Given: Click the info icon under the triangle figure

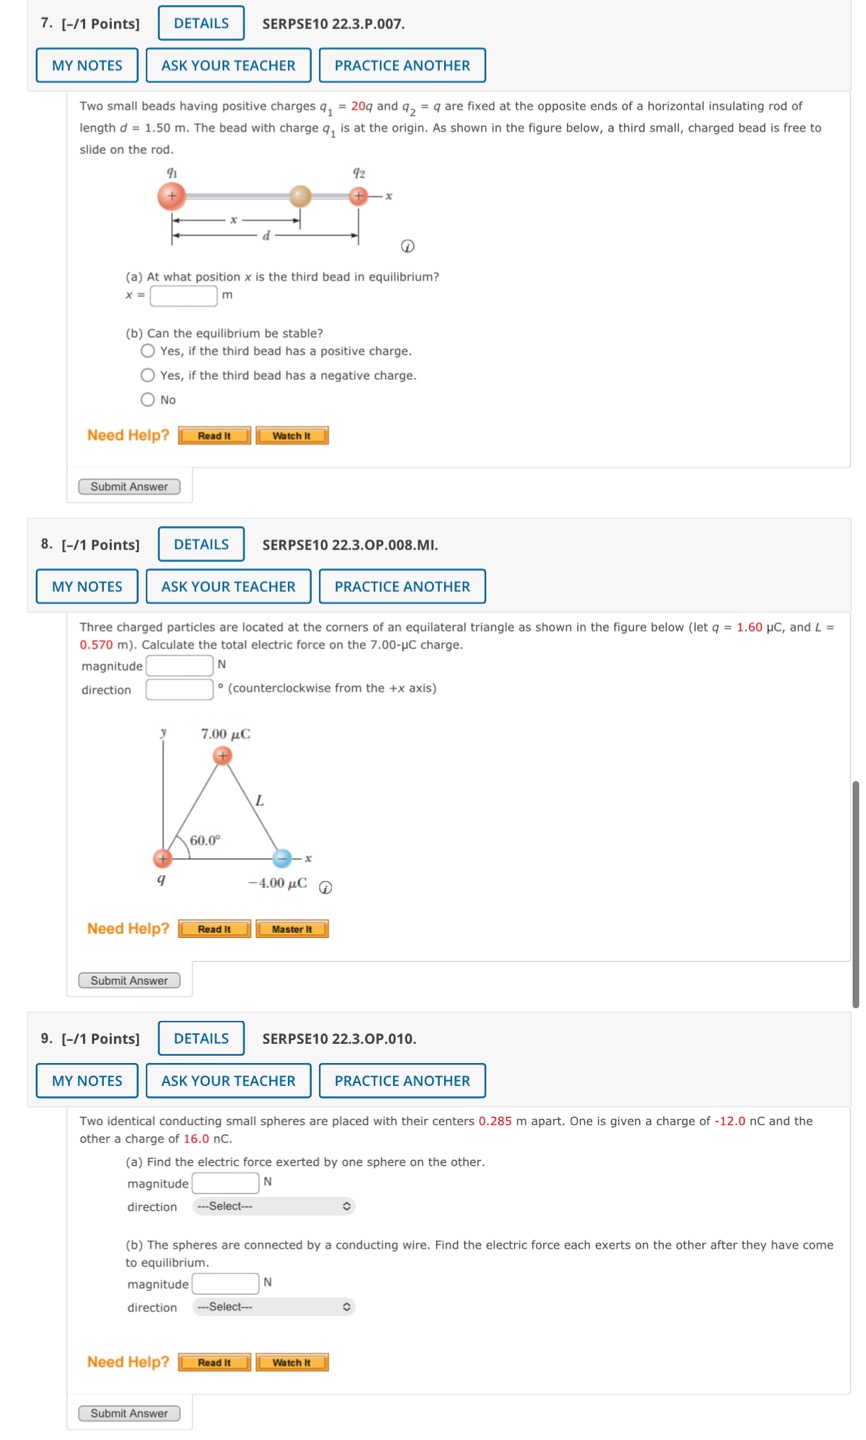Looking at the screenshot, I should coord(324,887).
